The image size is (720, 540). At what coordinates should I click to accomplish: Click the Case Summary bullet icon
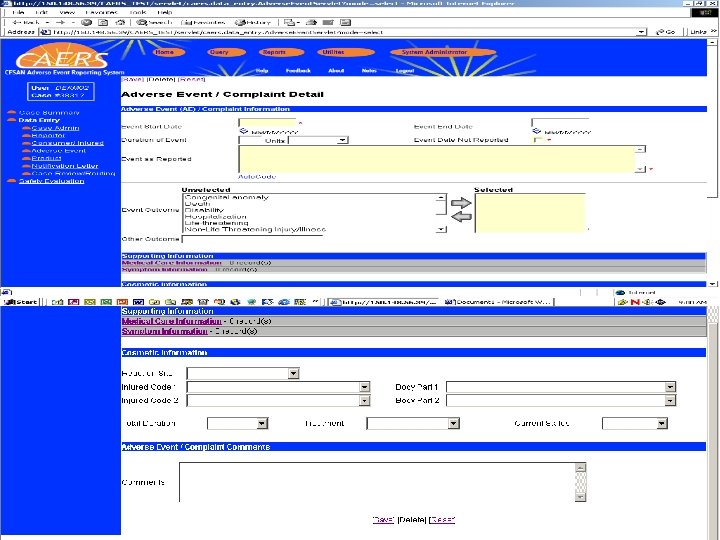(12, 112)
